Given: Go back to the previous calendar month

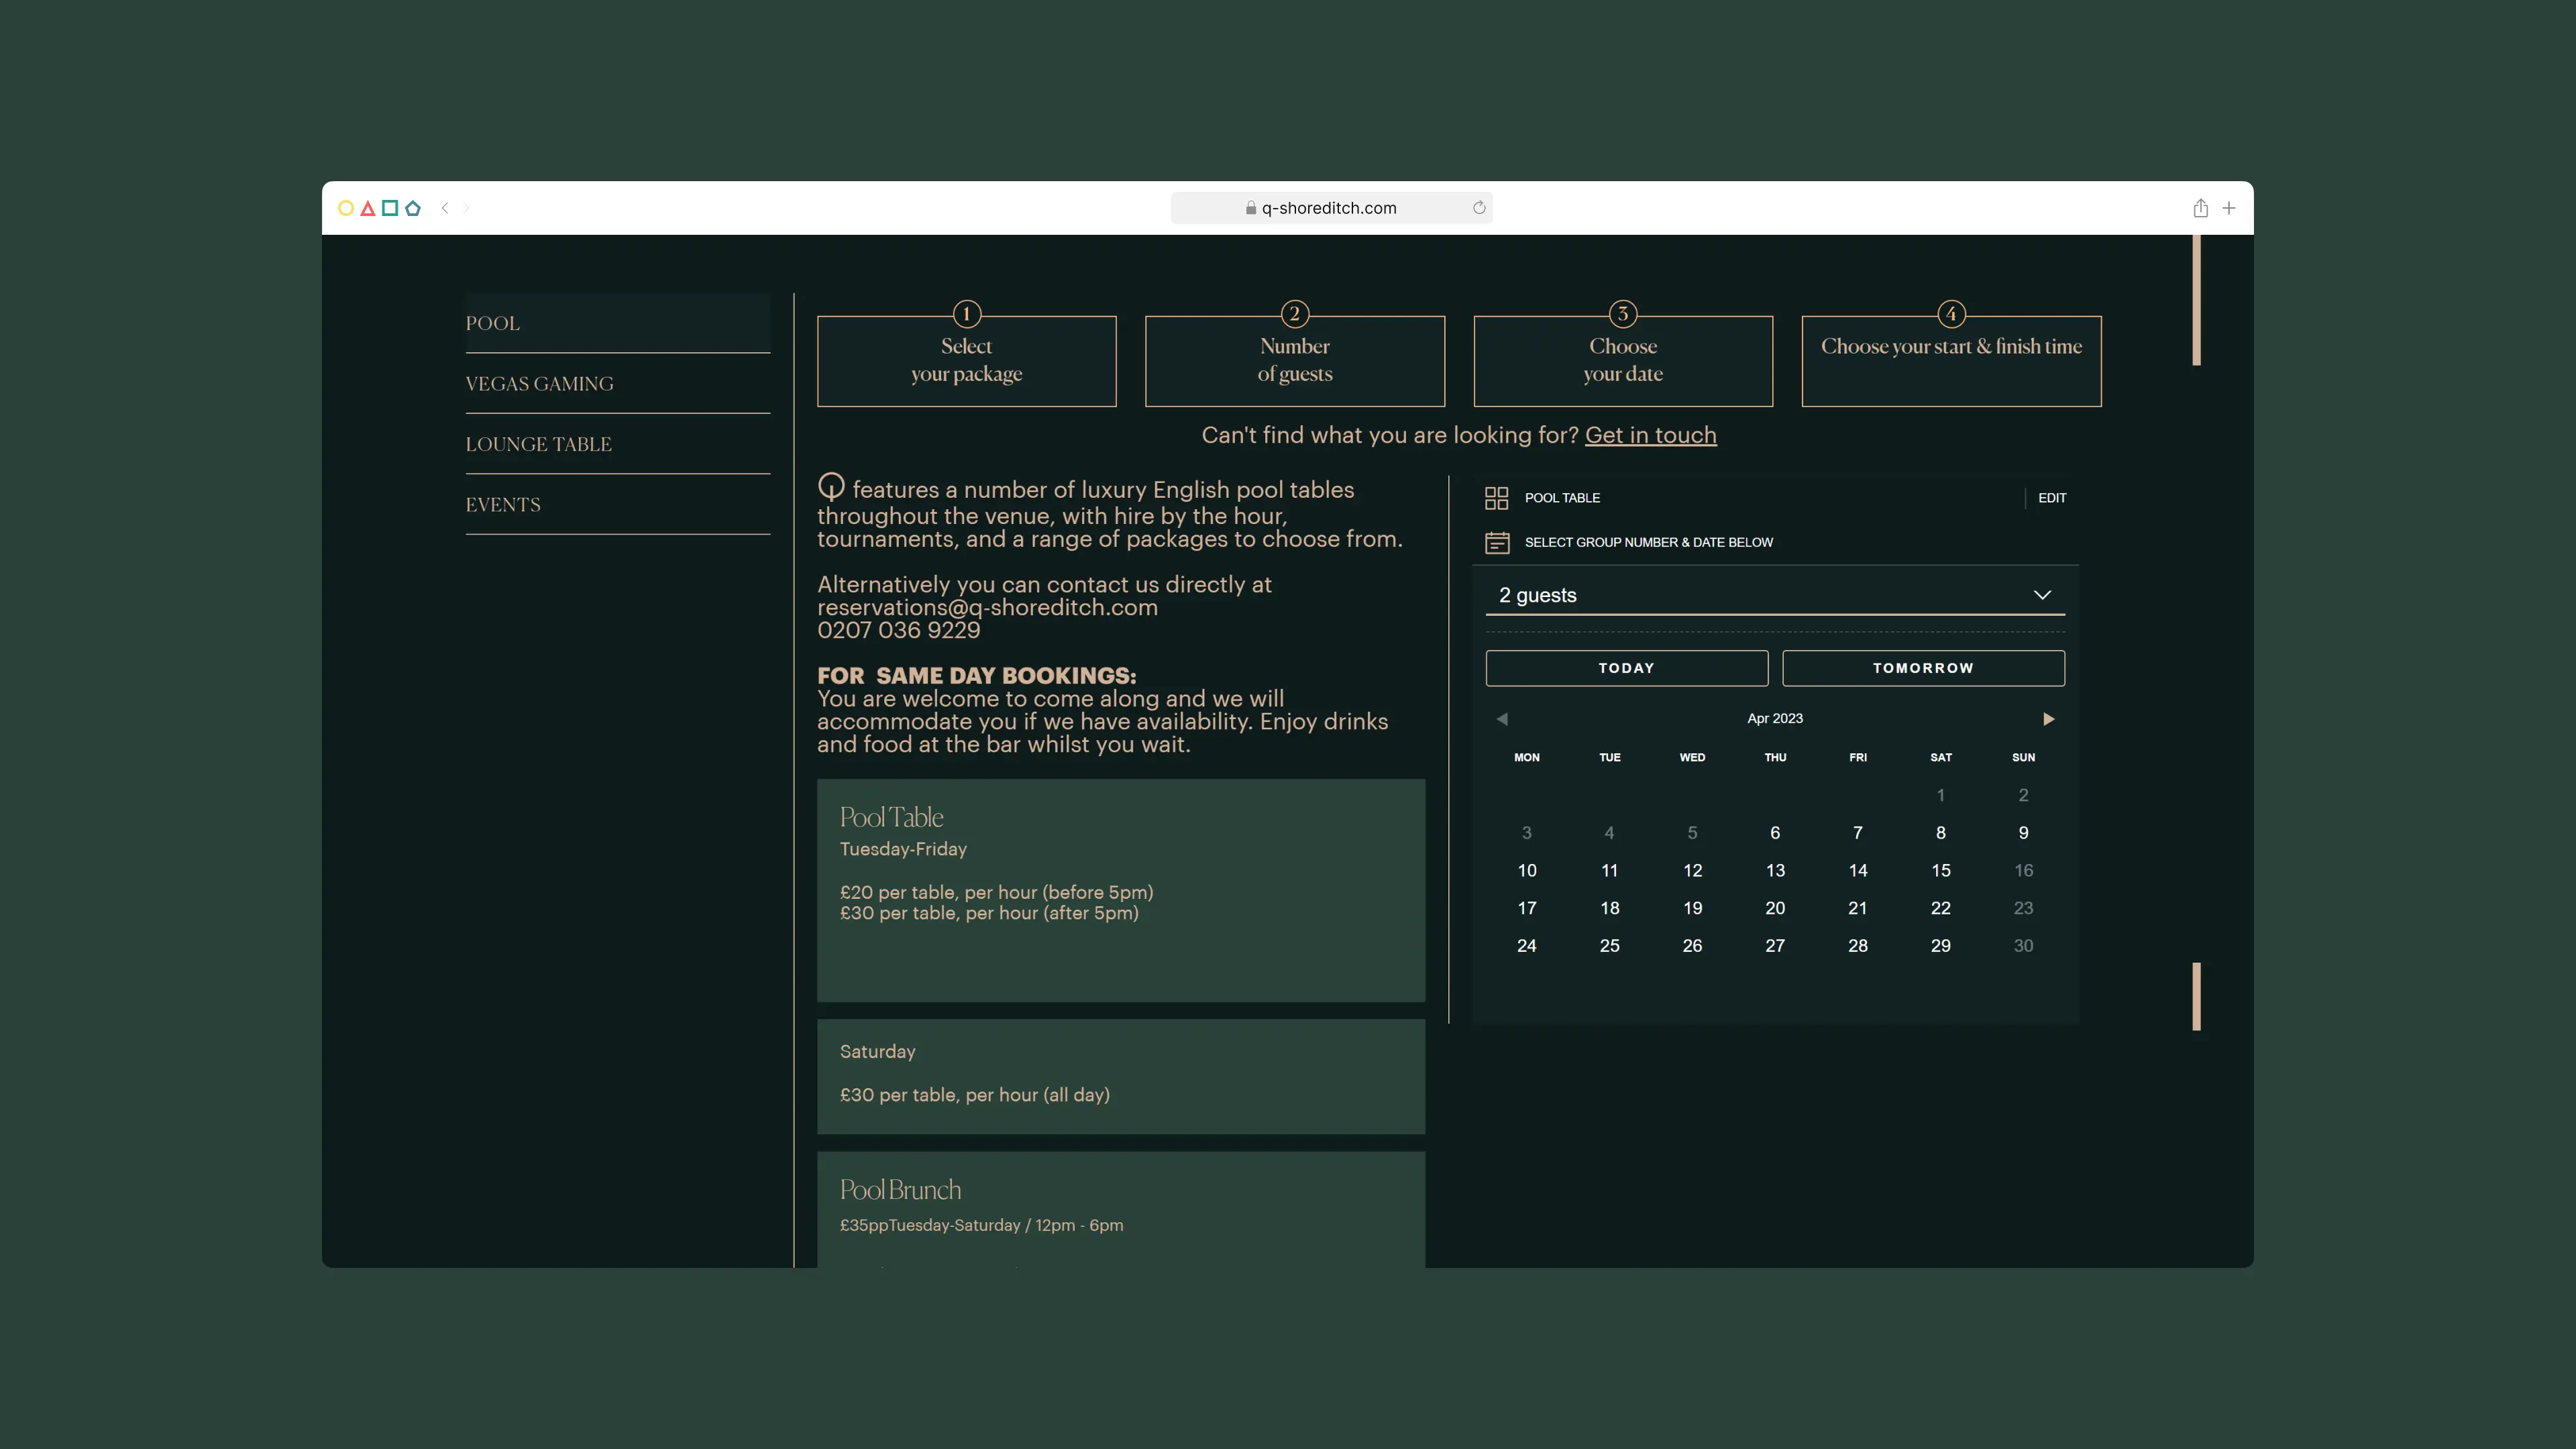Looking at the screenshot, I should click(1501, 718).
